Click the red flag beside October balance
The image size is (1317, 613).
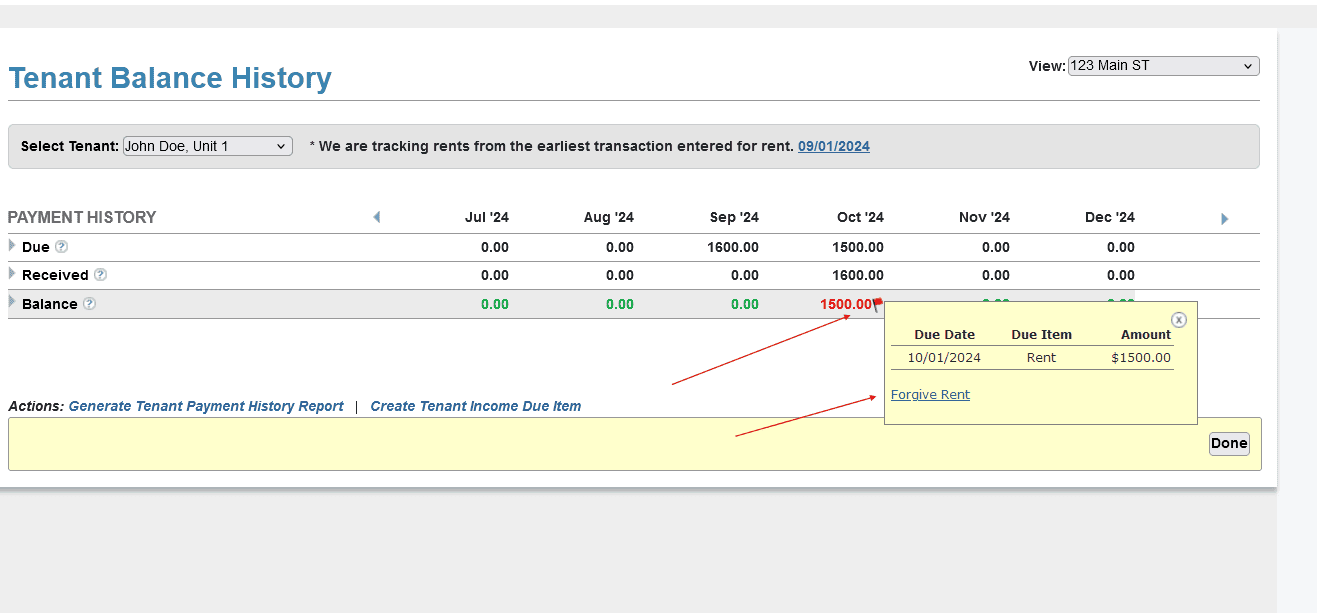(877, 304)
